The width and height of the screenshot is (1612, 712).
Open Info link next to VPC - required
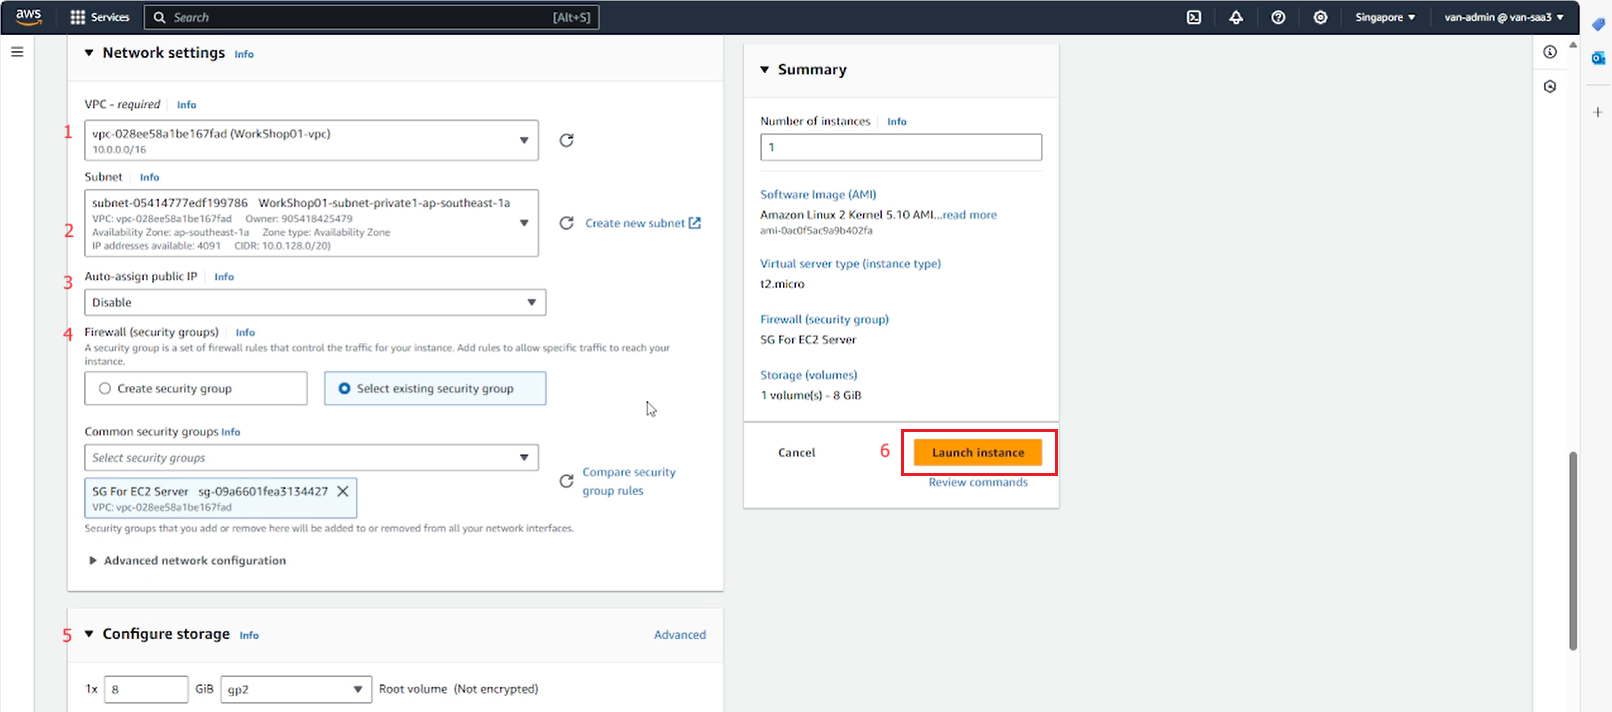point(187,105)
